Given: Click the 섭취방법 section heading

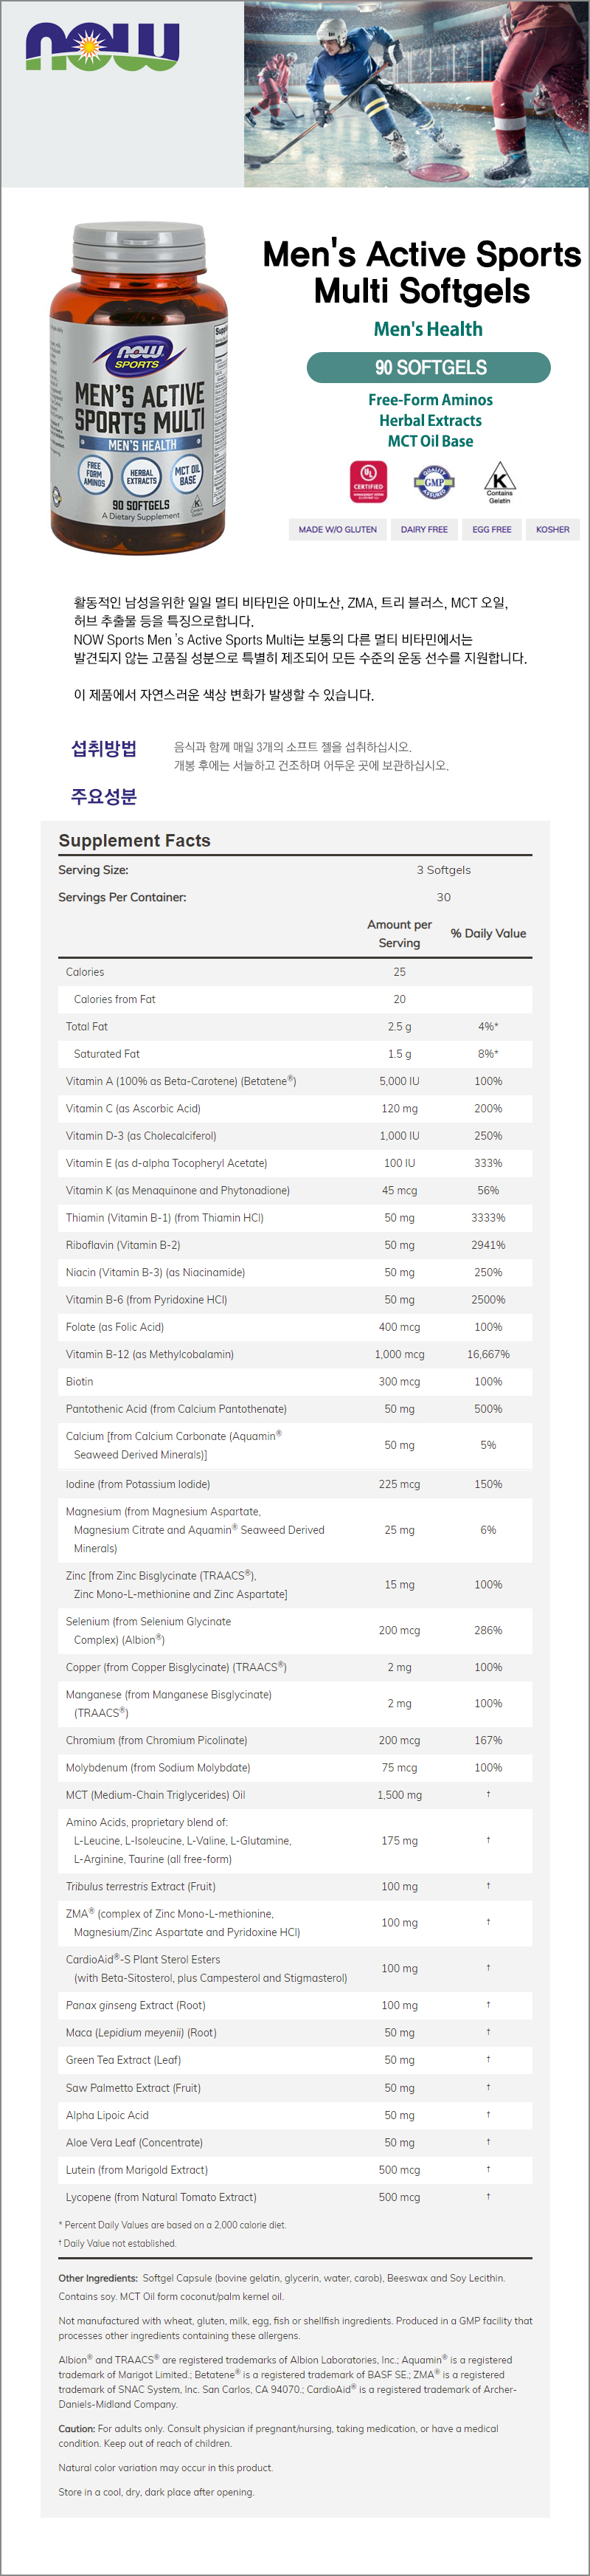Looking at the screenshot, I should coord(104,748).
